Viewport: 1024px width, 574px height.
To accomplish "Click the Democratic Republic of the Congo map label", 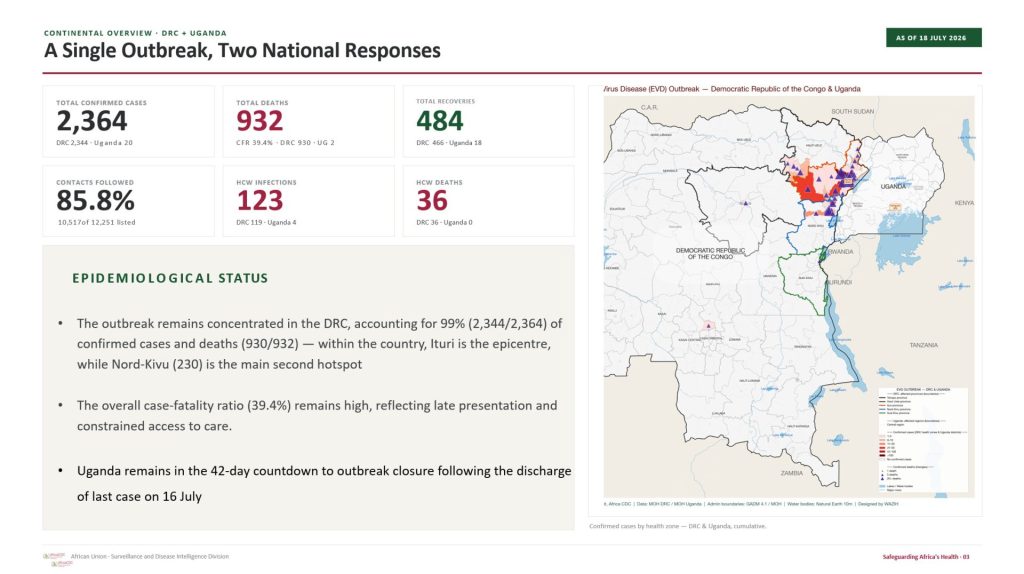I will click(710, 253).
